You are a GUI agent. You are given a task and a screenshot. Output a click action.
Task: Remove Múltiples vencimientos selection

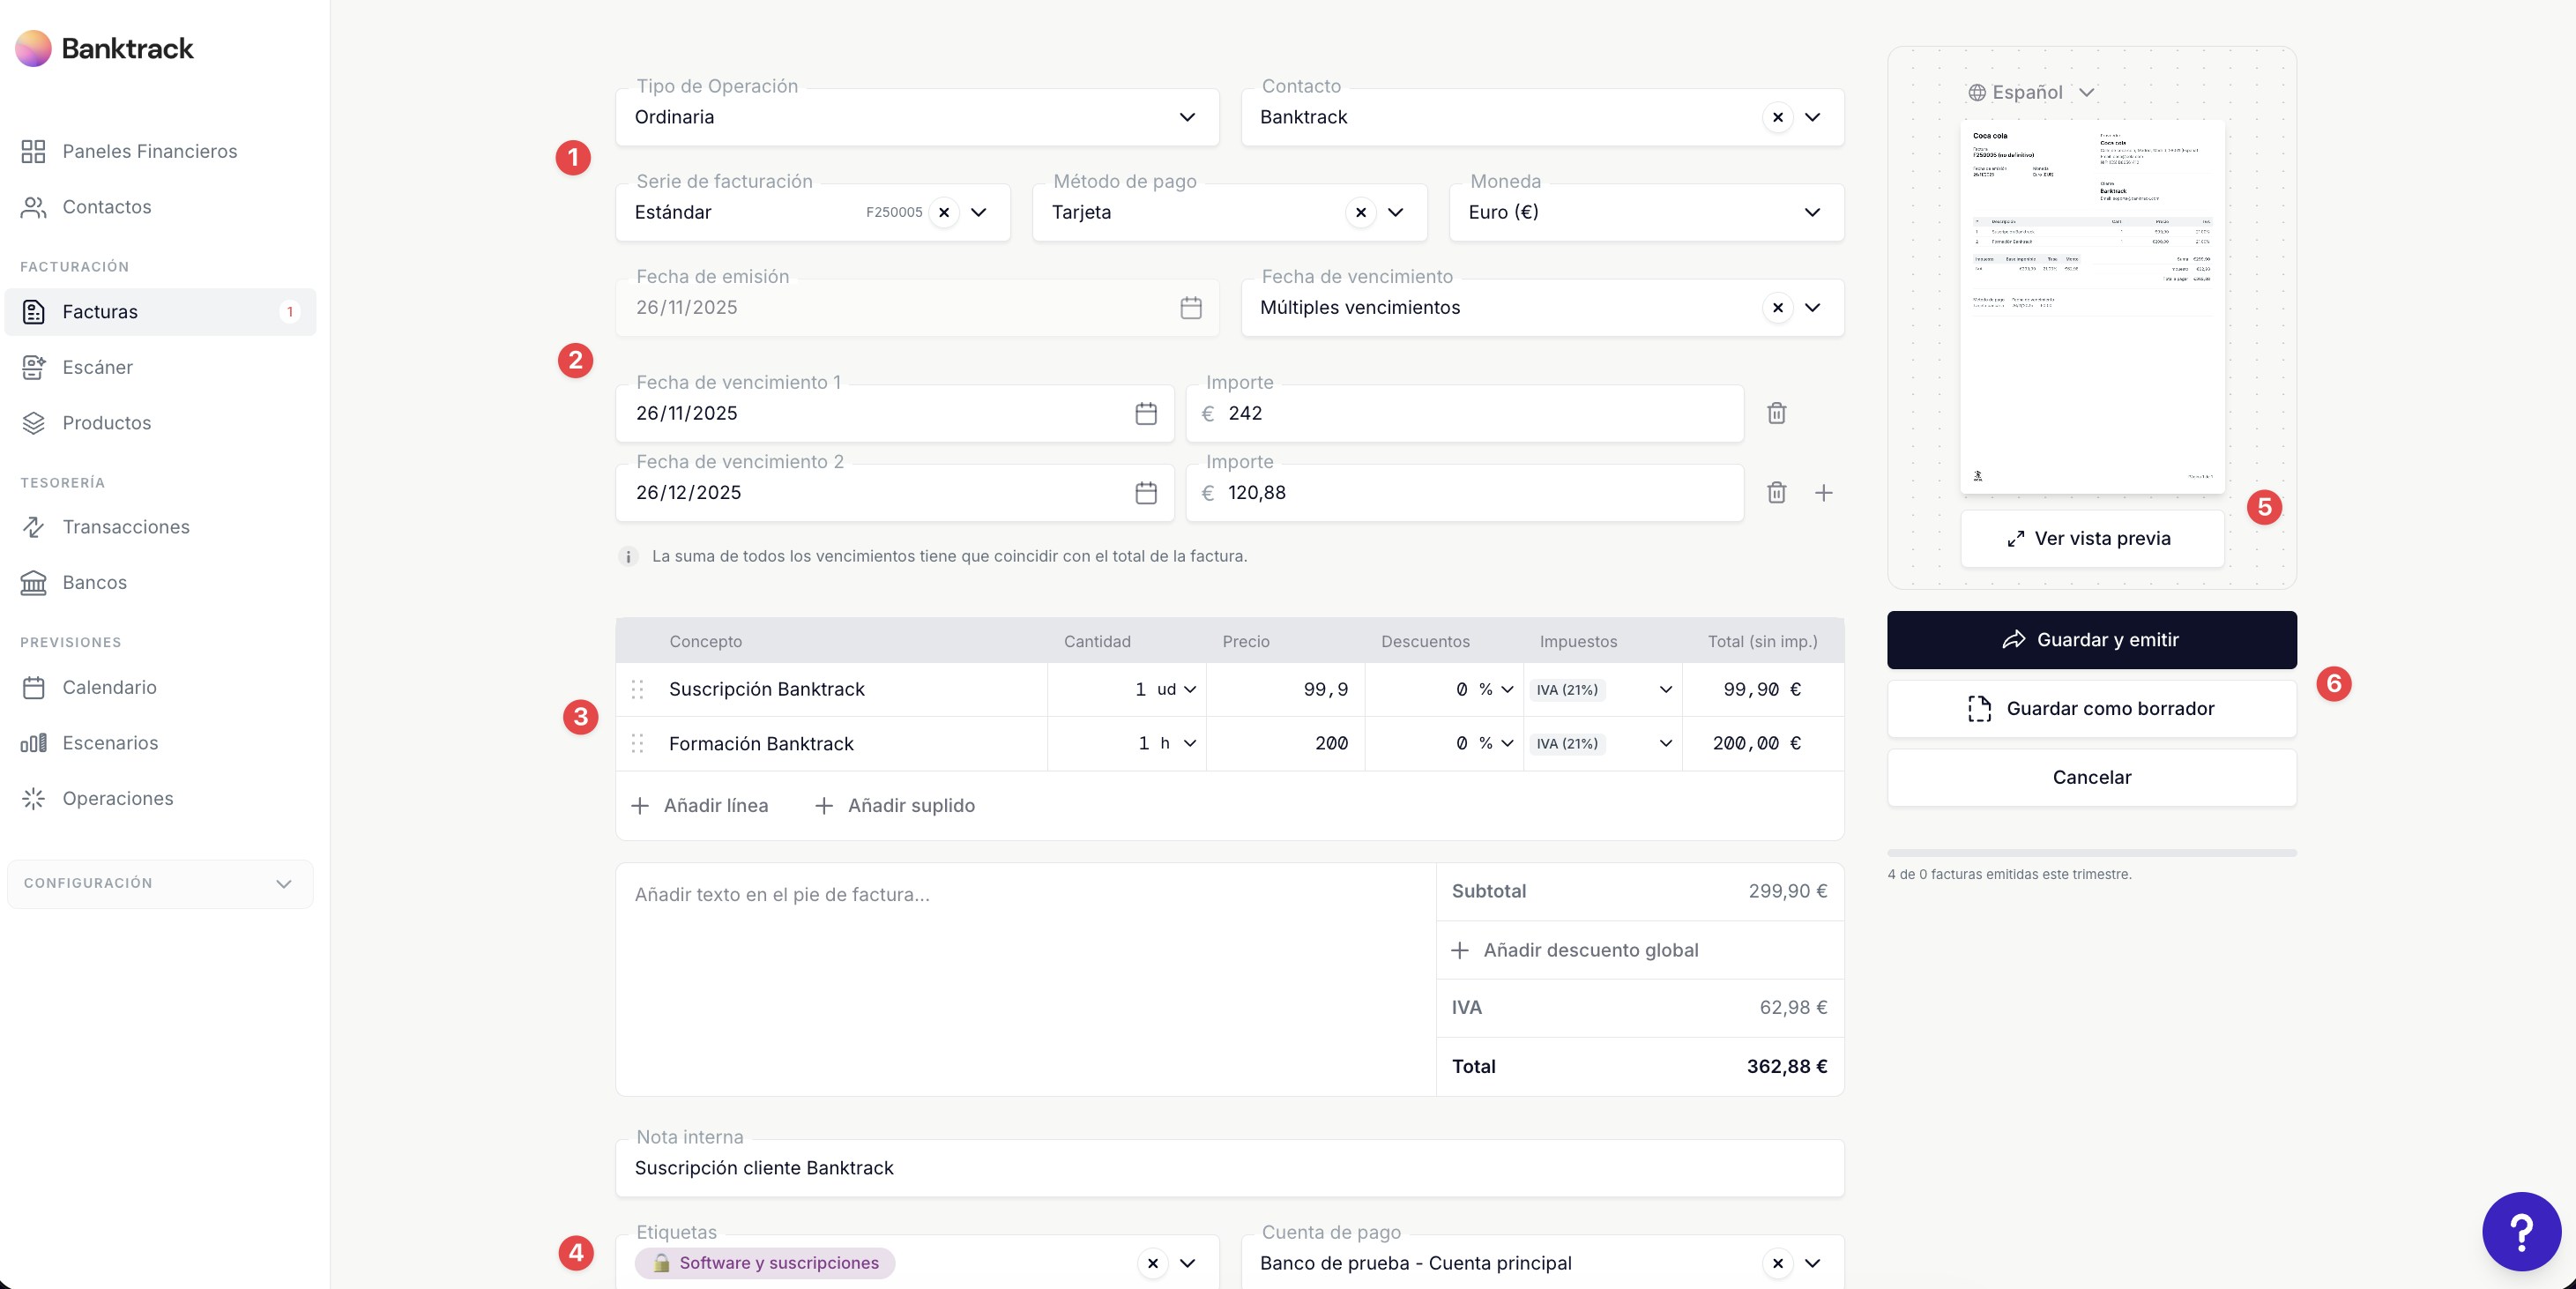coord(1777,308)
